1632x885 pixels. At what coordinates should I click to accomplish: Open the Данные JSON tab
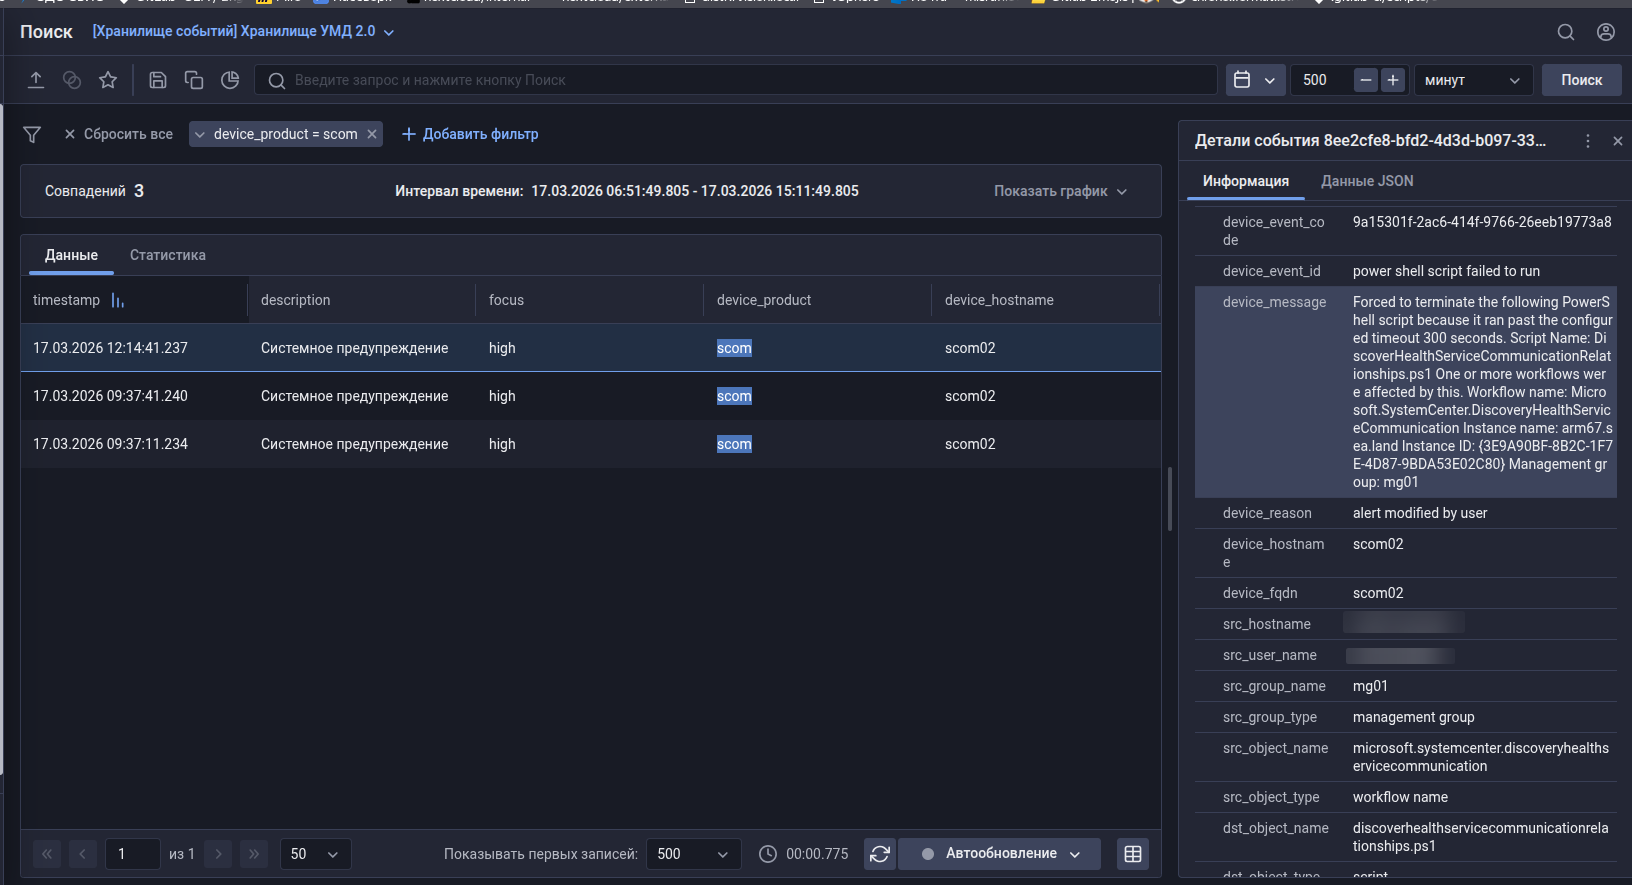click(1367, 181)
